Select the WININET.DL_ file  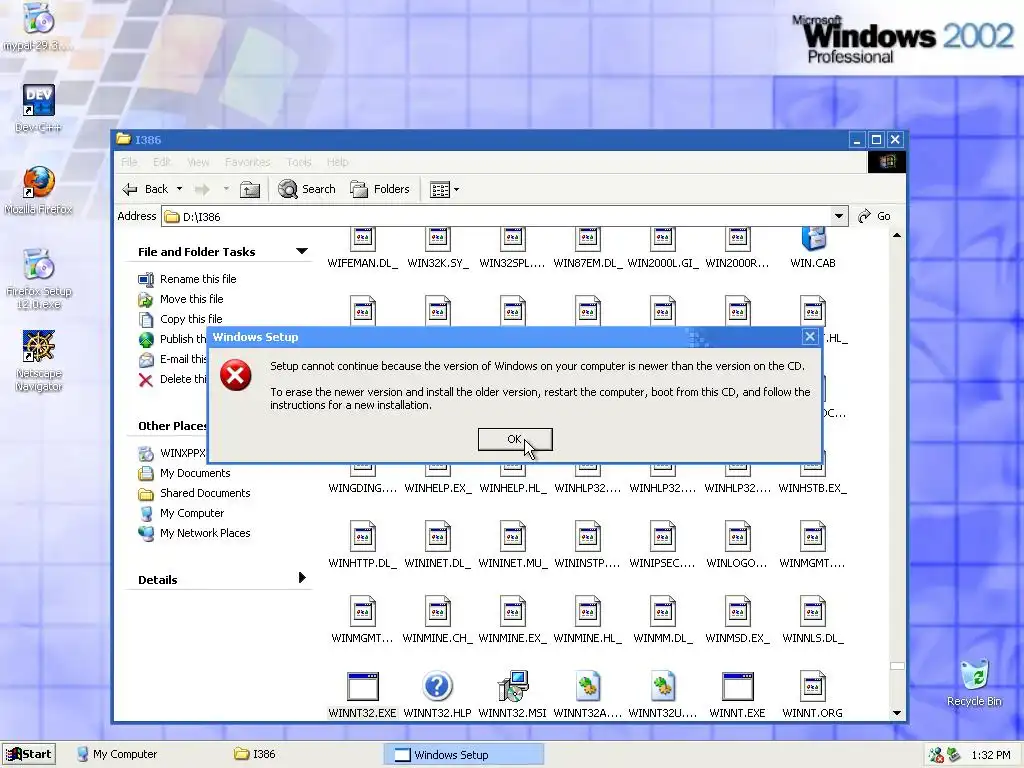(437, 545)
